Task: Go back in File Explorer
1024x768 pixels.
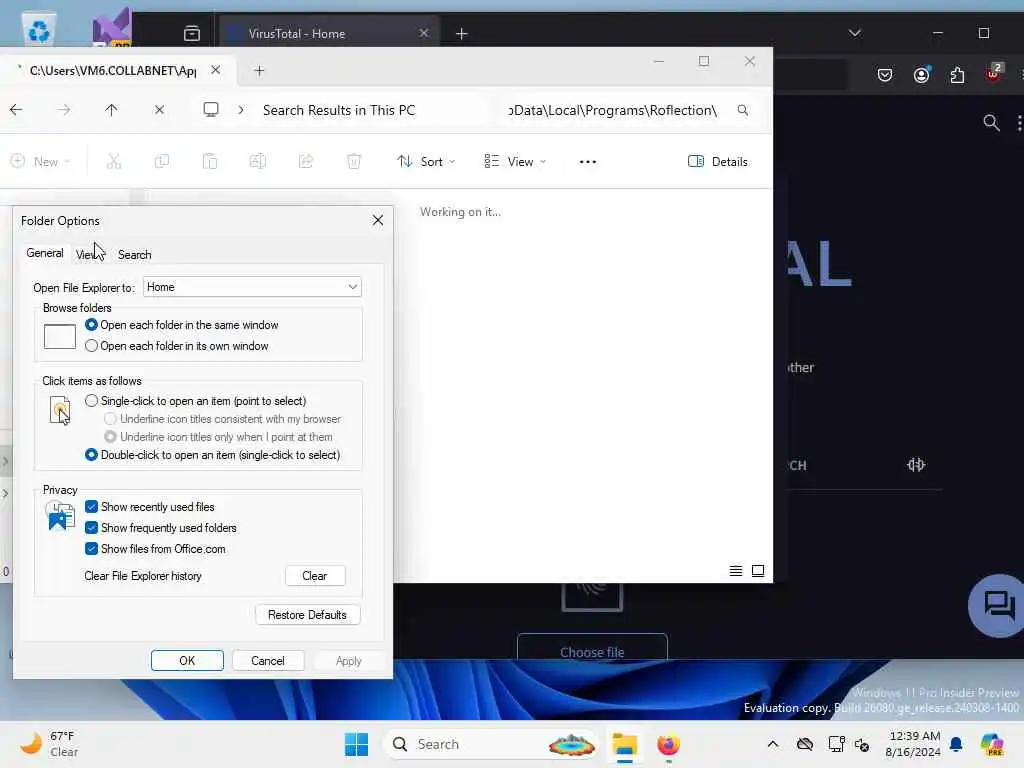Action: 16,110
